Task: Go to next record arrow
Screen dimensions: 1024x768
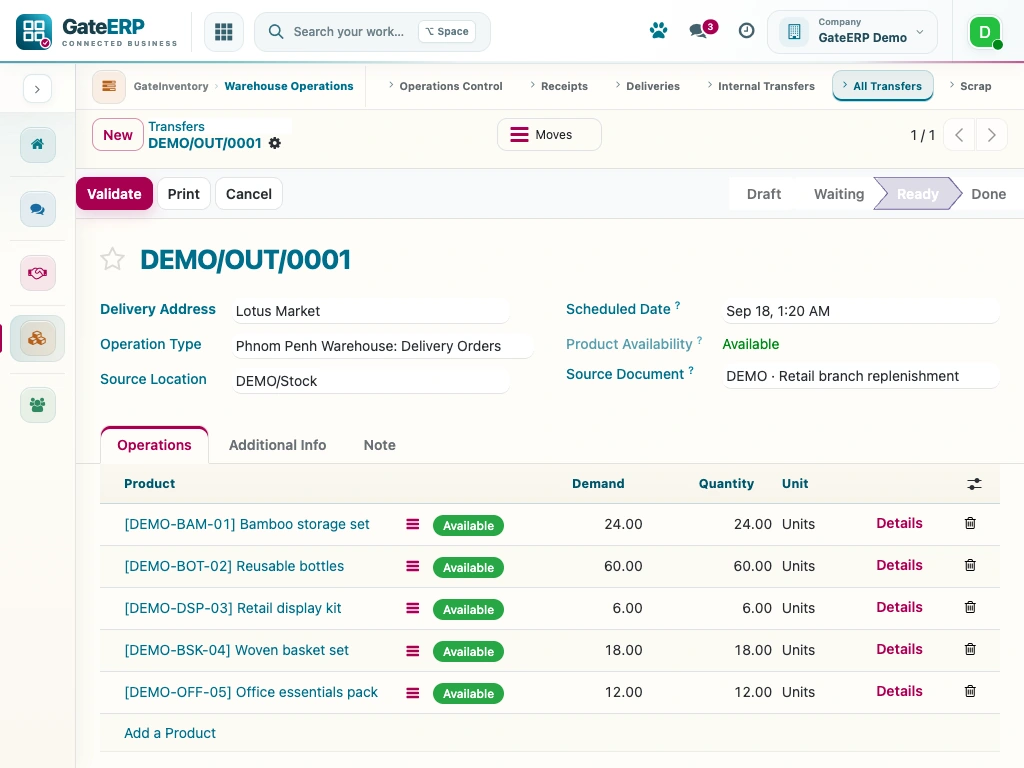Action: coord(991,135)
